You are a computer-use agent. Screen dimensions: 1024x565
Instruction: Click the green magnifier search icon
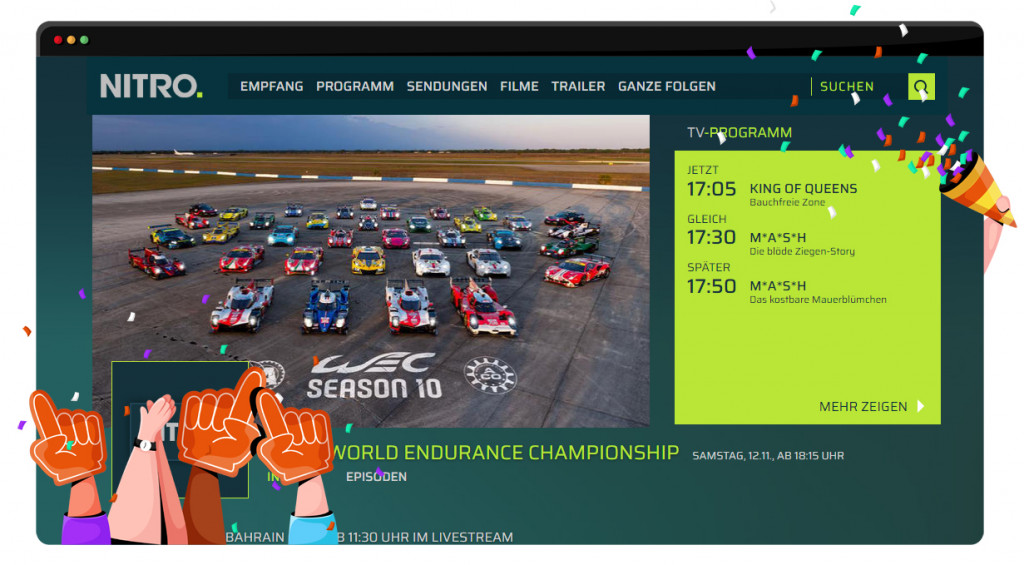click(921, 86)
